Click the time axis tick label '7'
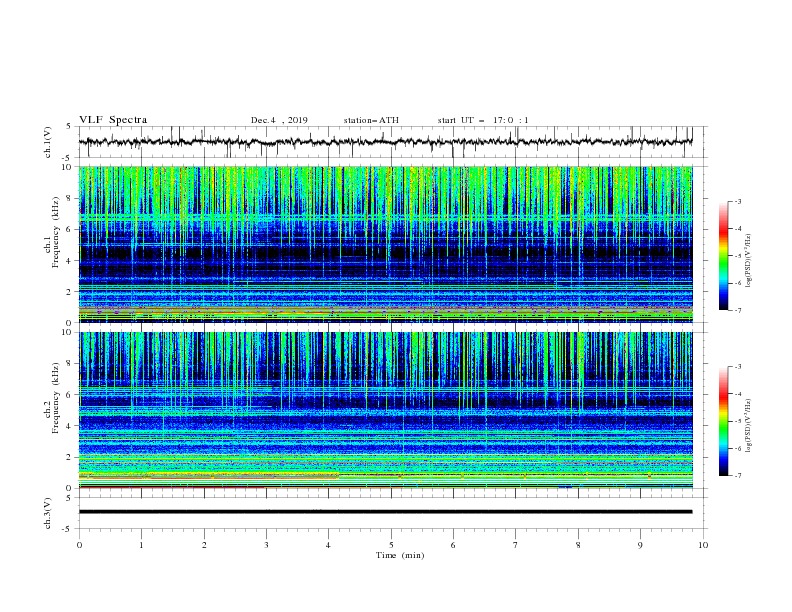Screen dimensions: 792x612 point(516,545)
